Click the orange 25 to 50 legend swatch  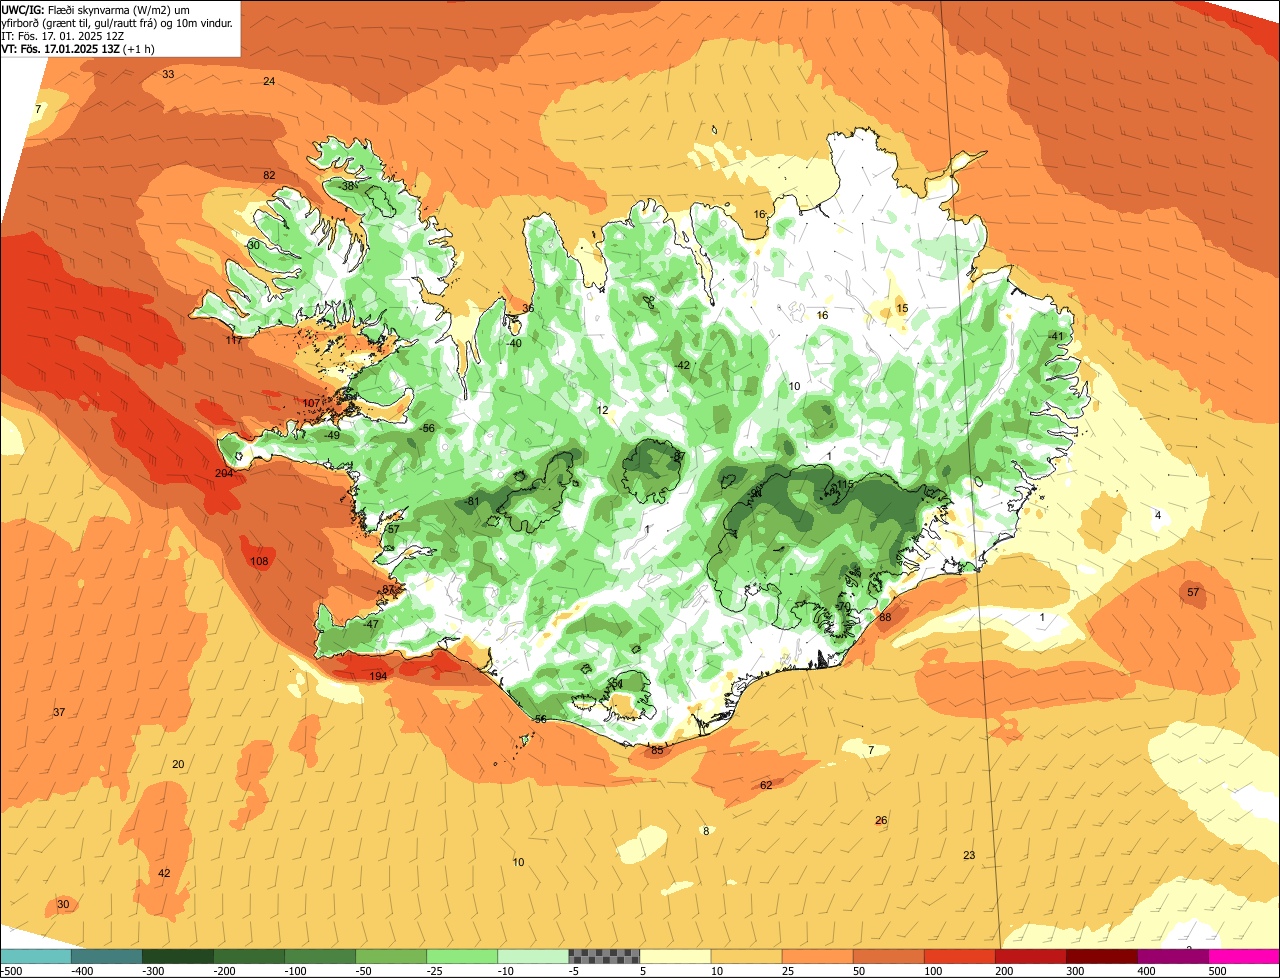tap(817, 956)
